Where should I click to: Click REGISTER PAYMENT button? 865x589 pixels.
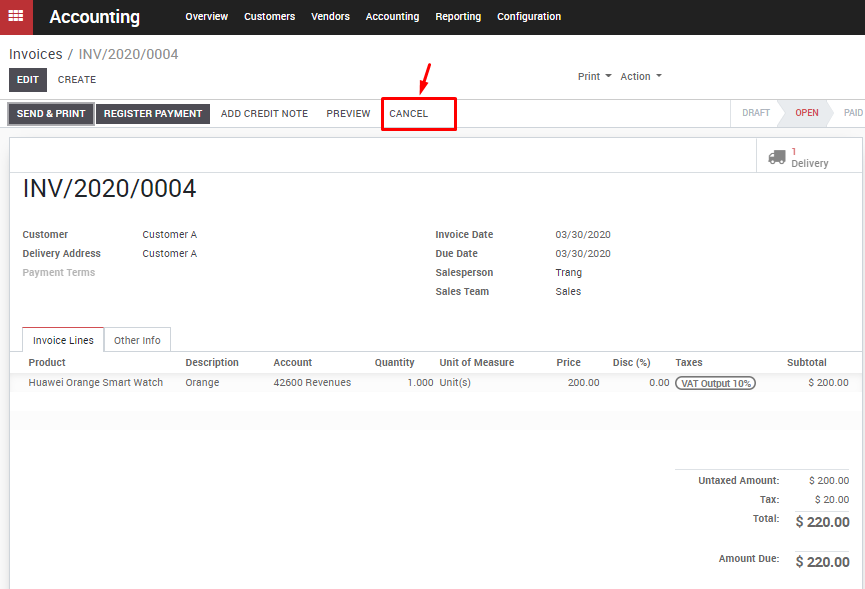click(x=153, y=114)
